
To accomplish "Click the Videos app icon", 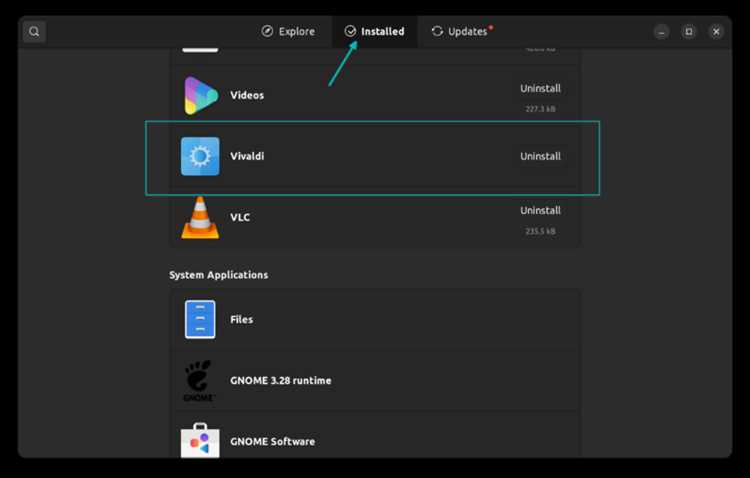I will click(200, 96).
